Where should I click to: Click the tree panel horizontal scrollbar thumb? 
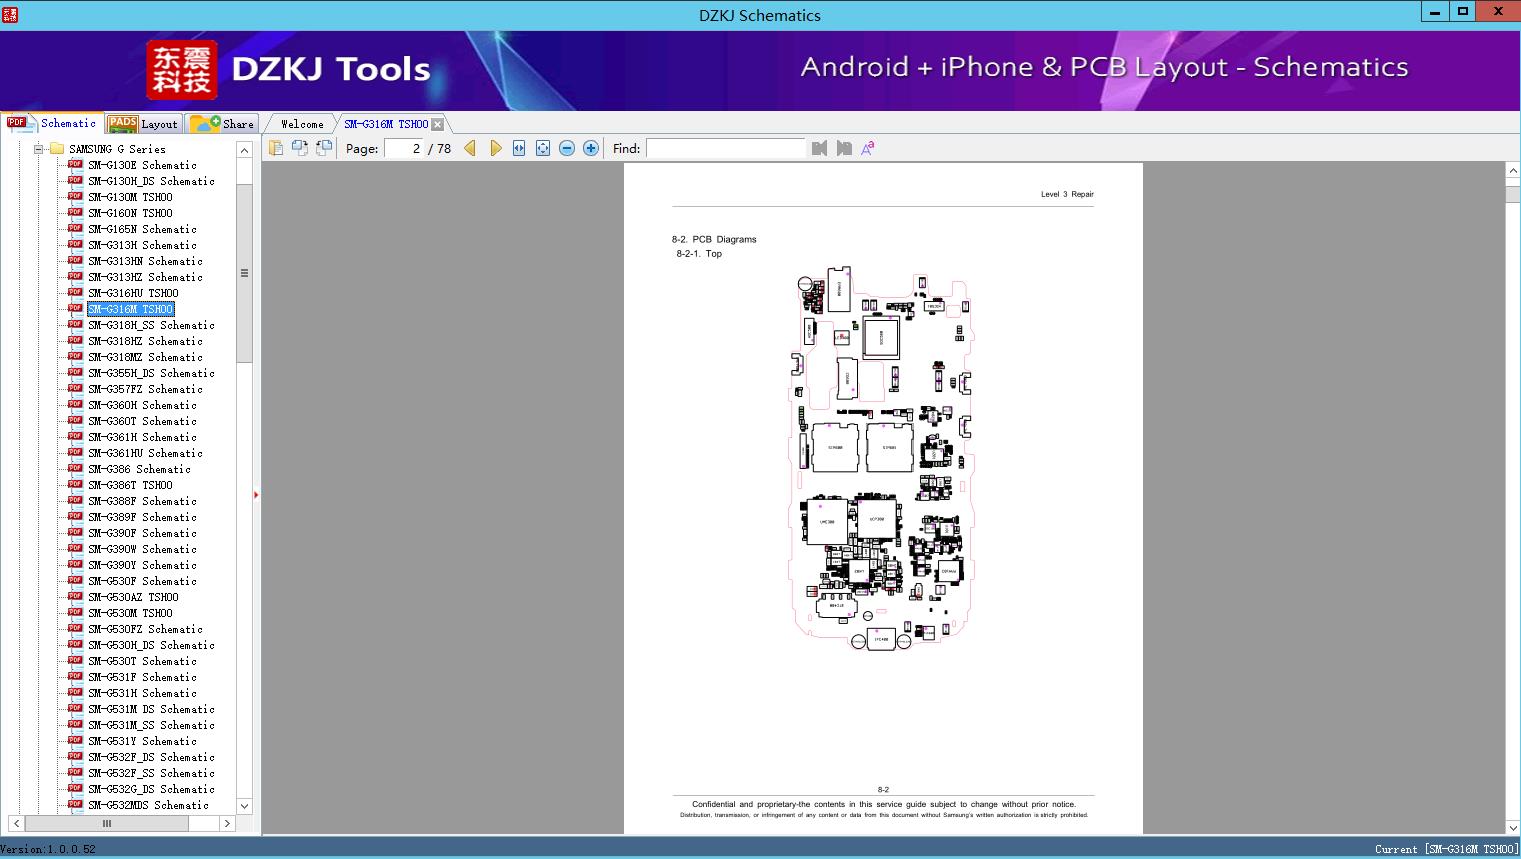tap(106, 824)
